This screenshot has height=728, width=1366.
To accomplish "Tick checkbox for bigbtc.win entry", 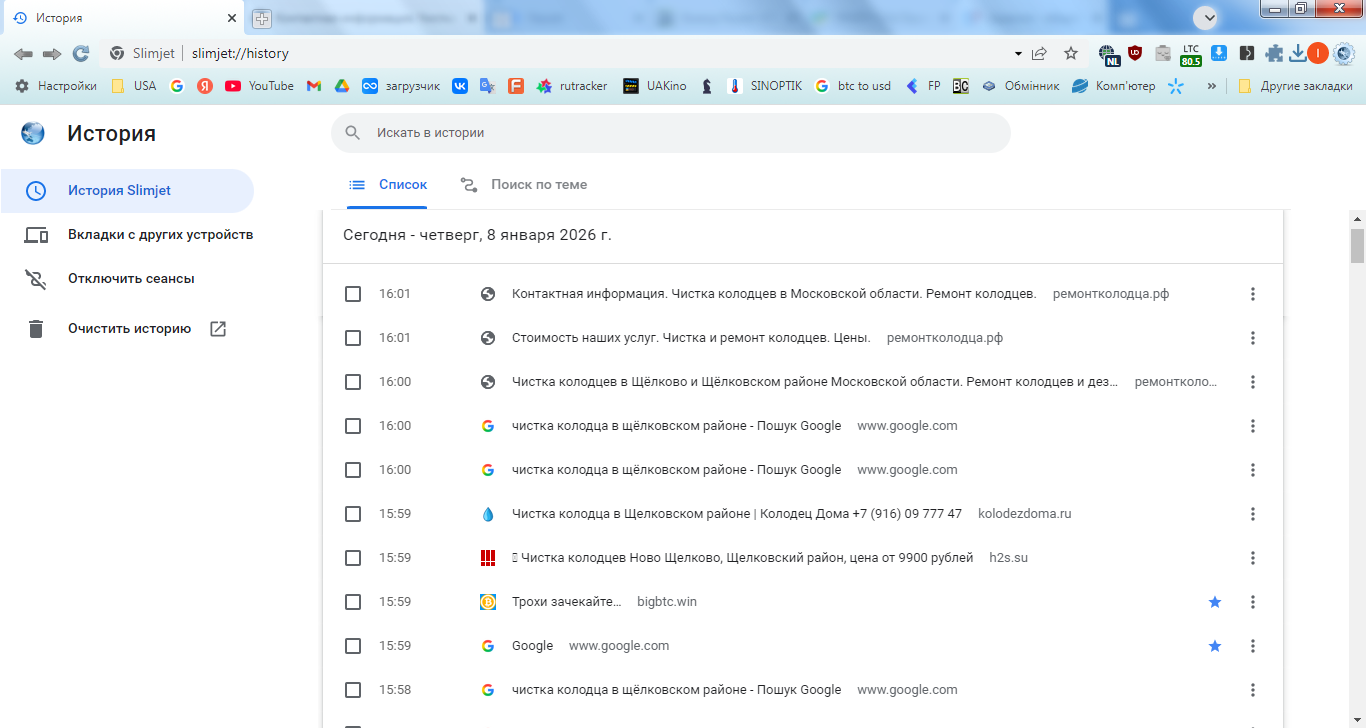I will (x=353, y=602).
